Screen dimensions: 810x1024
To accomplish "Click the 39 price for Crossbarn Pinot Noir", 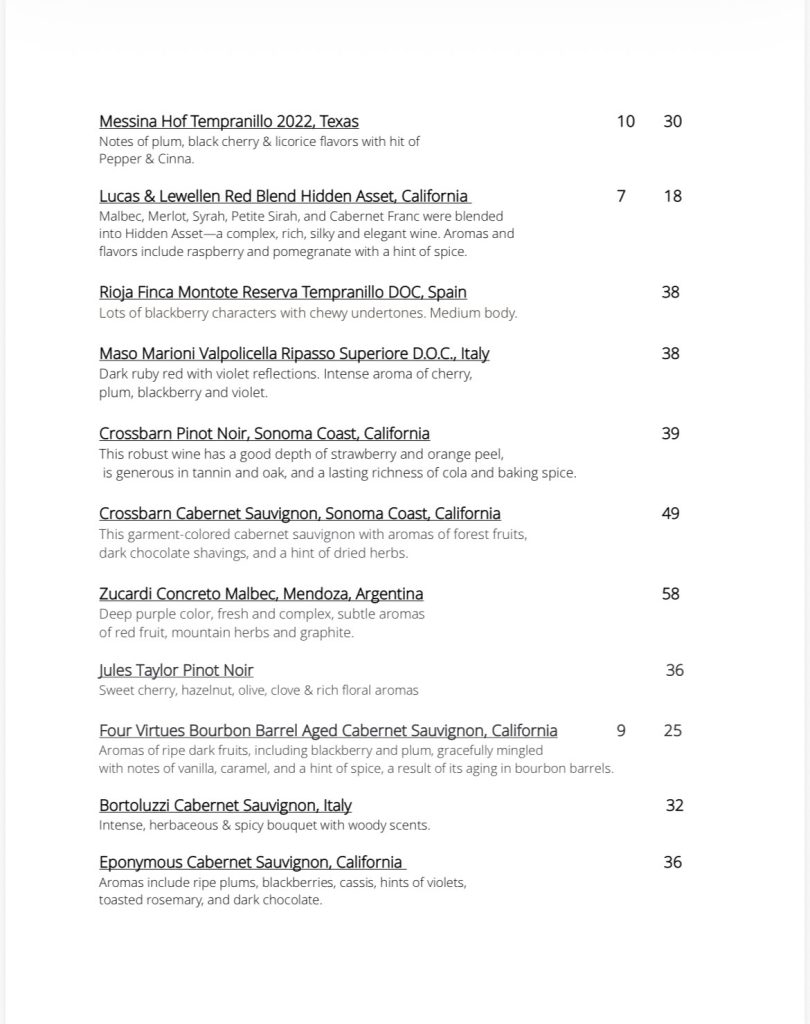I will pos(670,434).
